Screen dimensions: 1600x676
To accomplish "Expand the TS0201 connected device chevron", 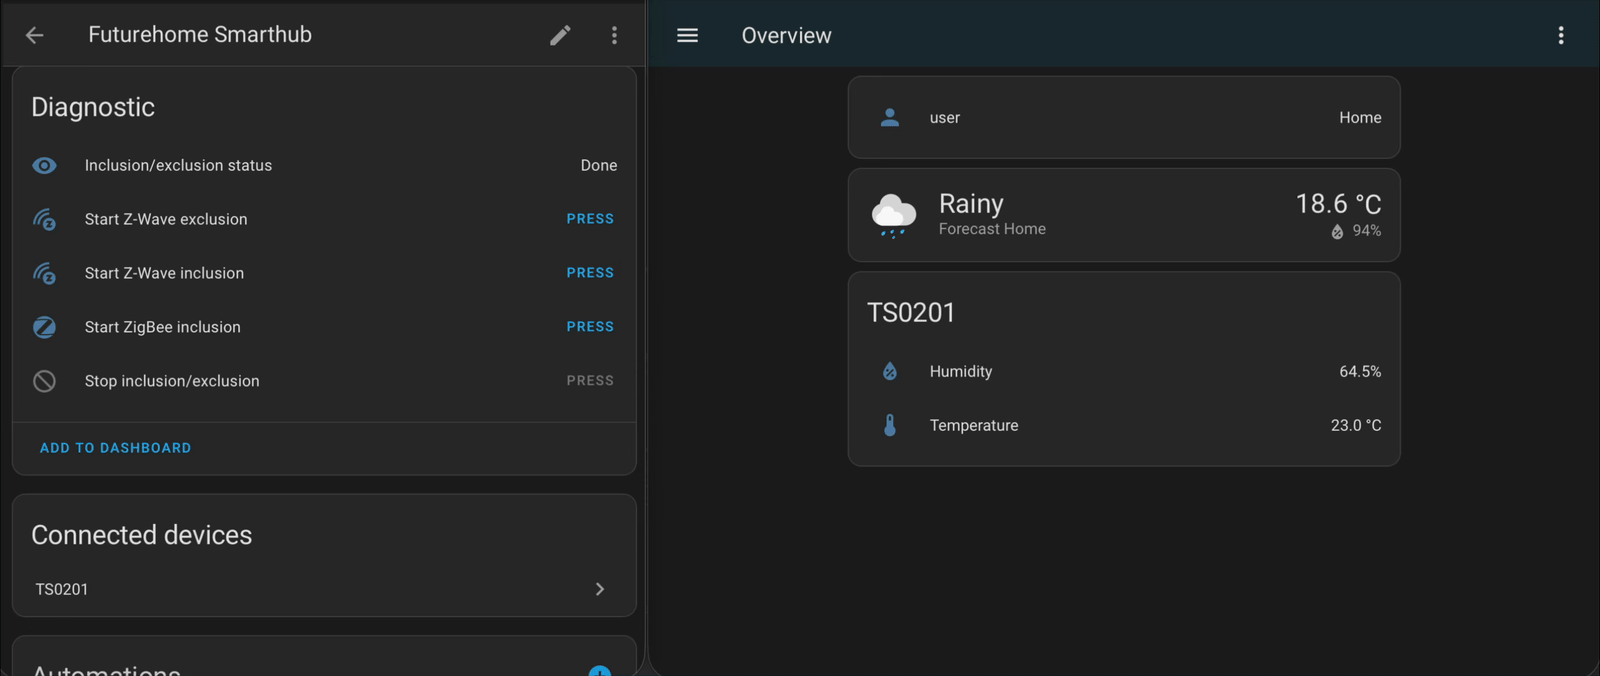I will click(x=600, y=589).
